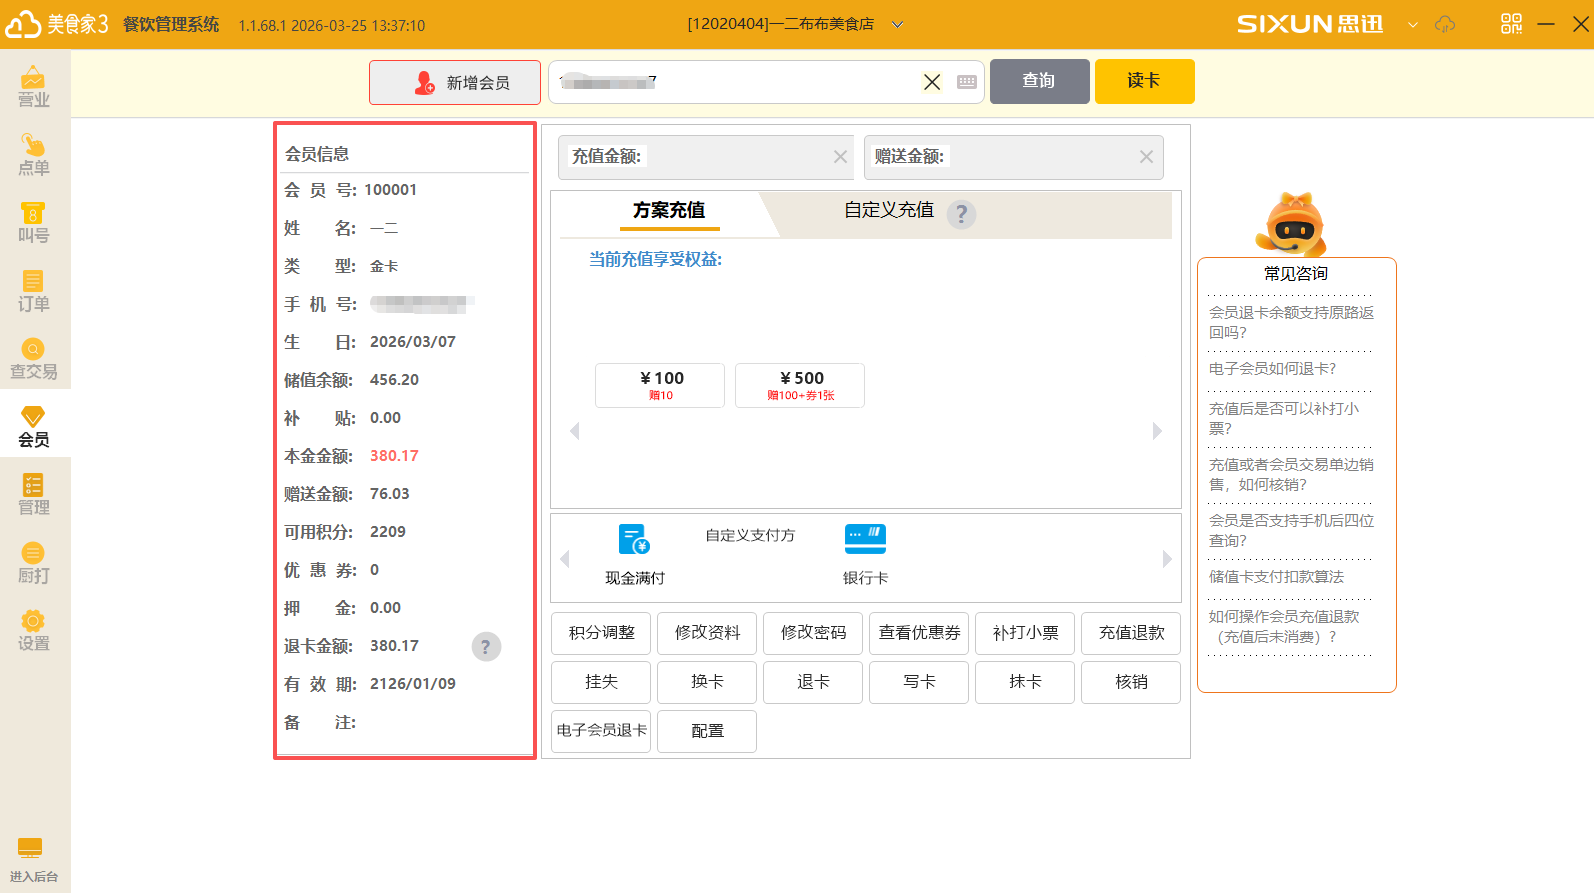Click the 新增会员 button
The height and width of the screenshot is (893, 1594).
tap(455, 82)
